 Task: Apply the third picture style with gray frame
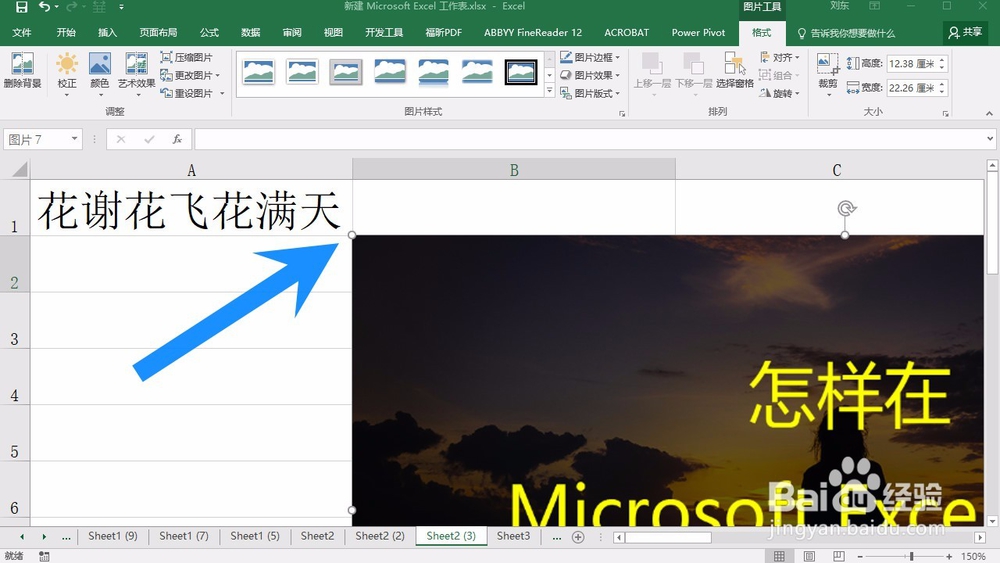[x=346, y=73]
